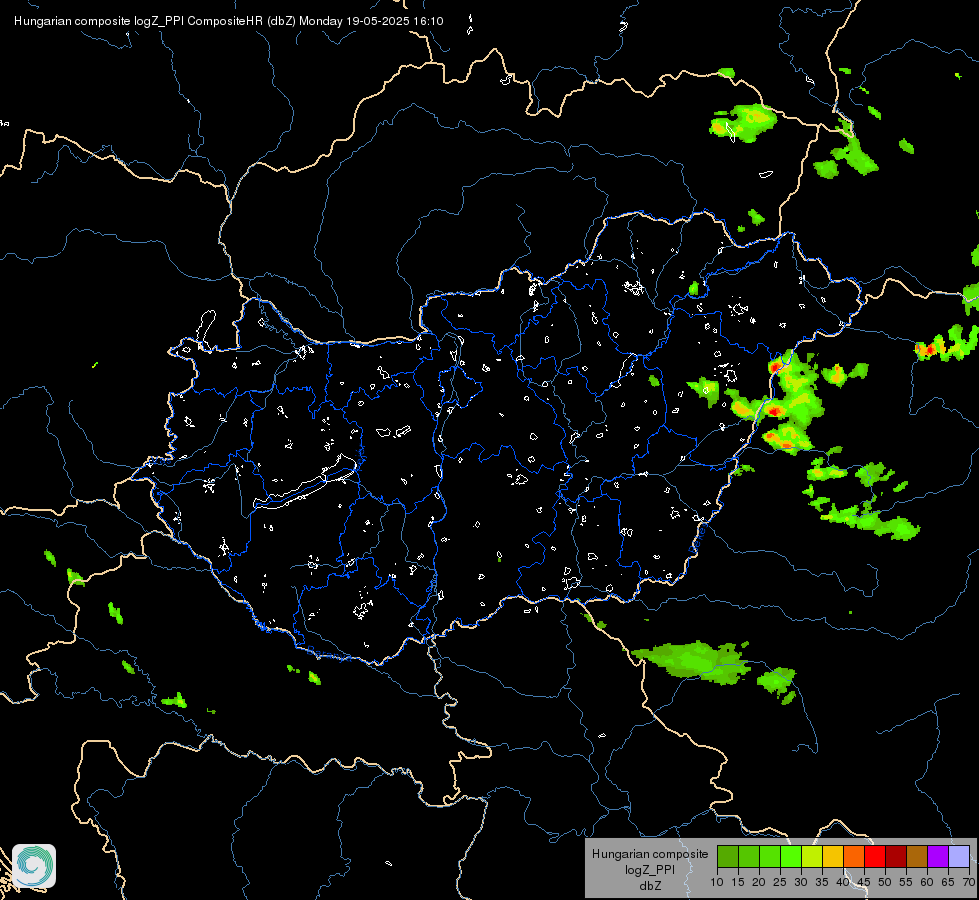Click the title text with date 19-05-2025 16:10
The image size is (979, 900).
229,21
